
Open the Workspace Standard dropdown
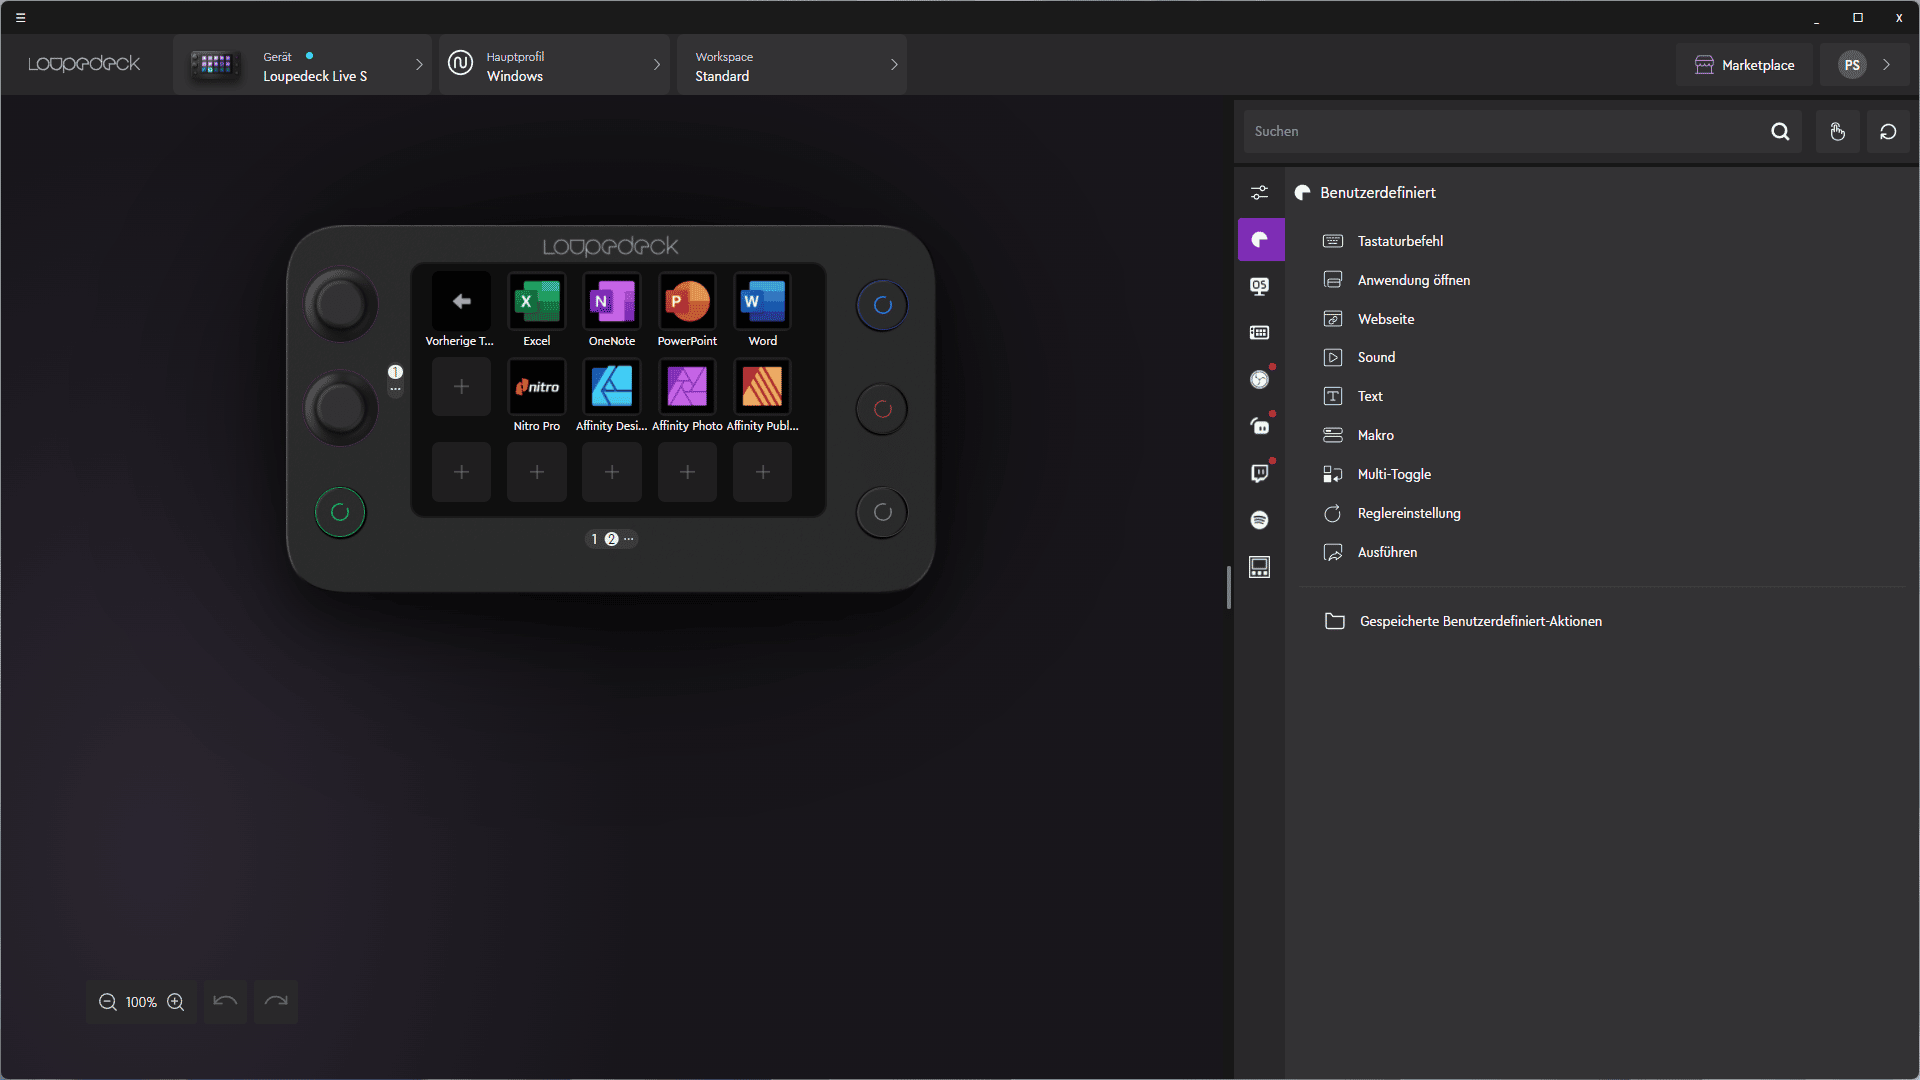pyautogui.click(x=791, y=65)
